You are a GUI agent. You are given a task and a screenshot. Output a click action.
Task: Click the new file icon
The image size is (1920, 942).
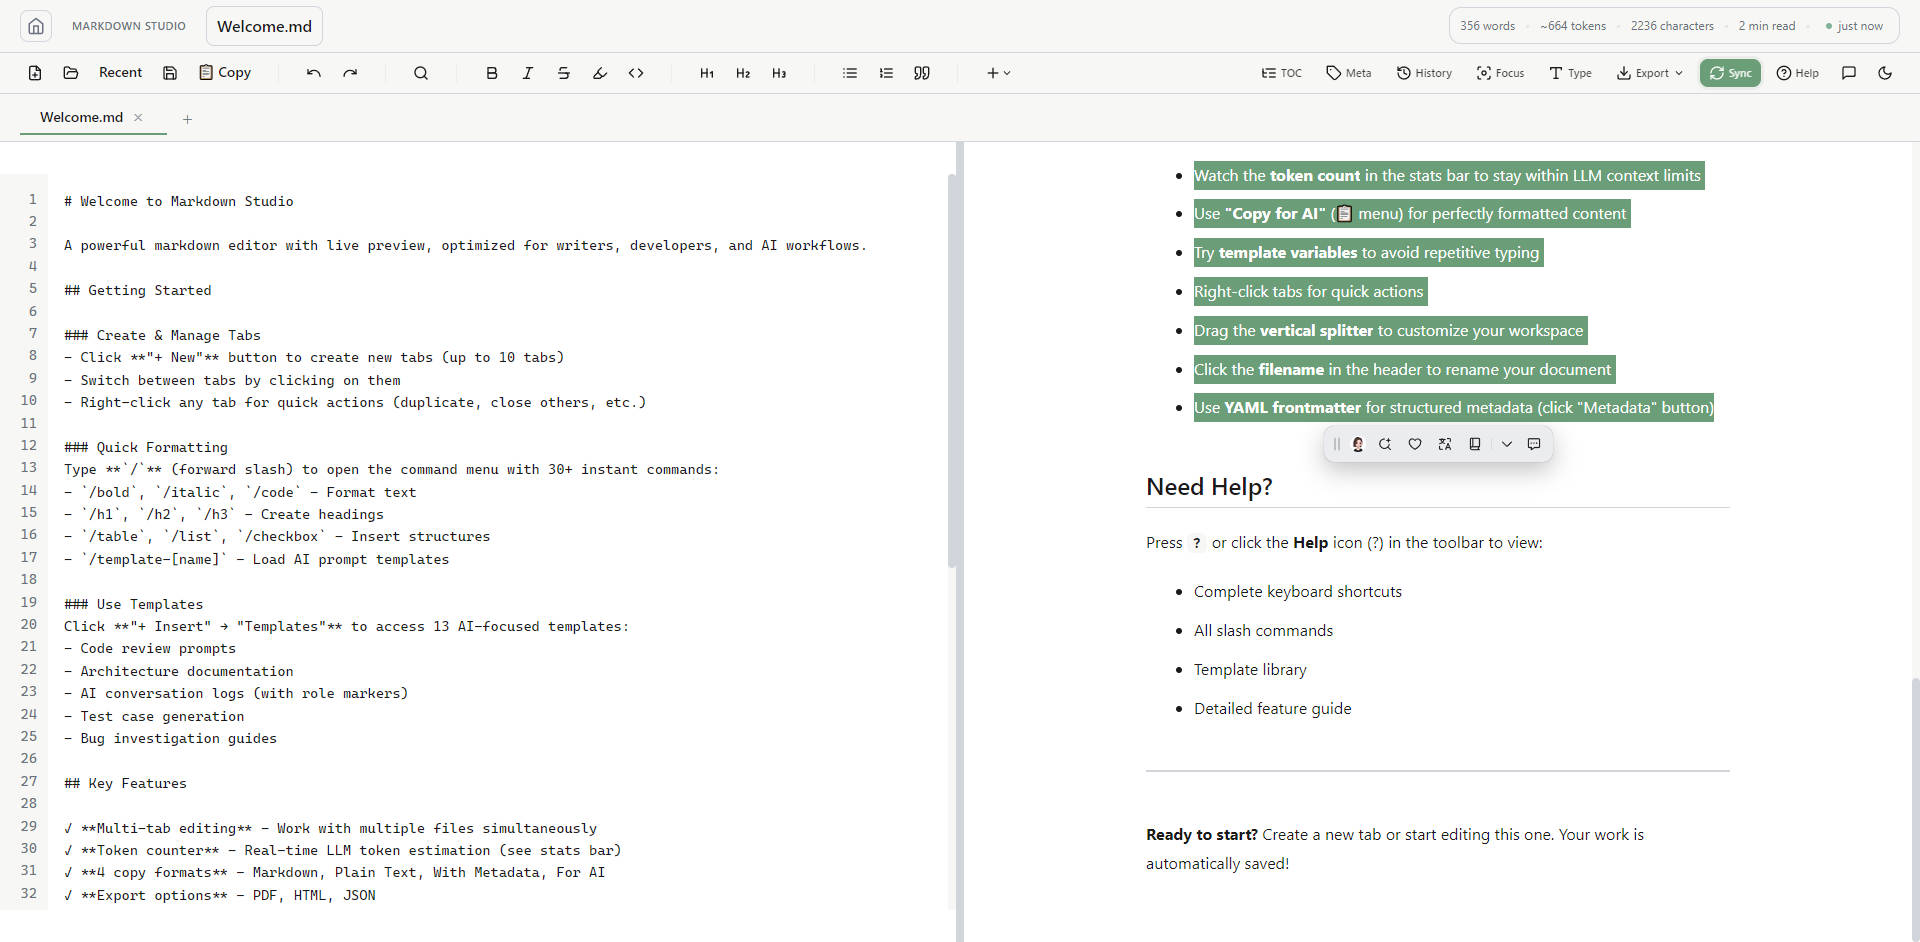pyautogui.click(x=35, y=73)
